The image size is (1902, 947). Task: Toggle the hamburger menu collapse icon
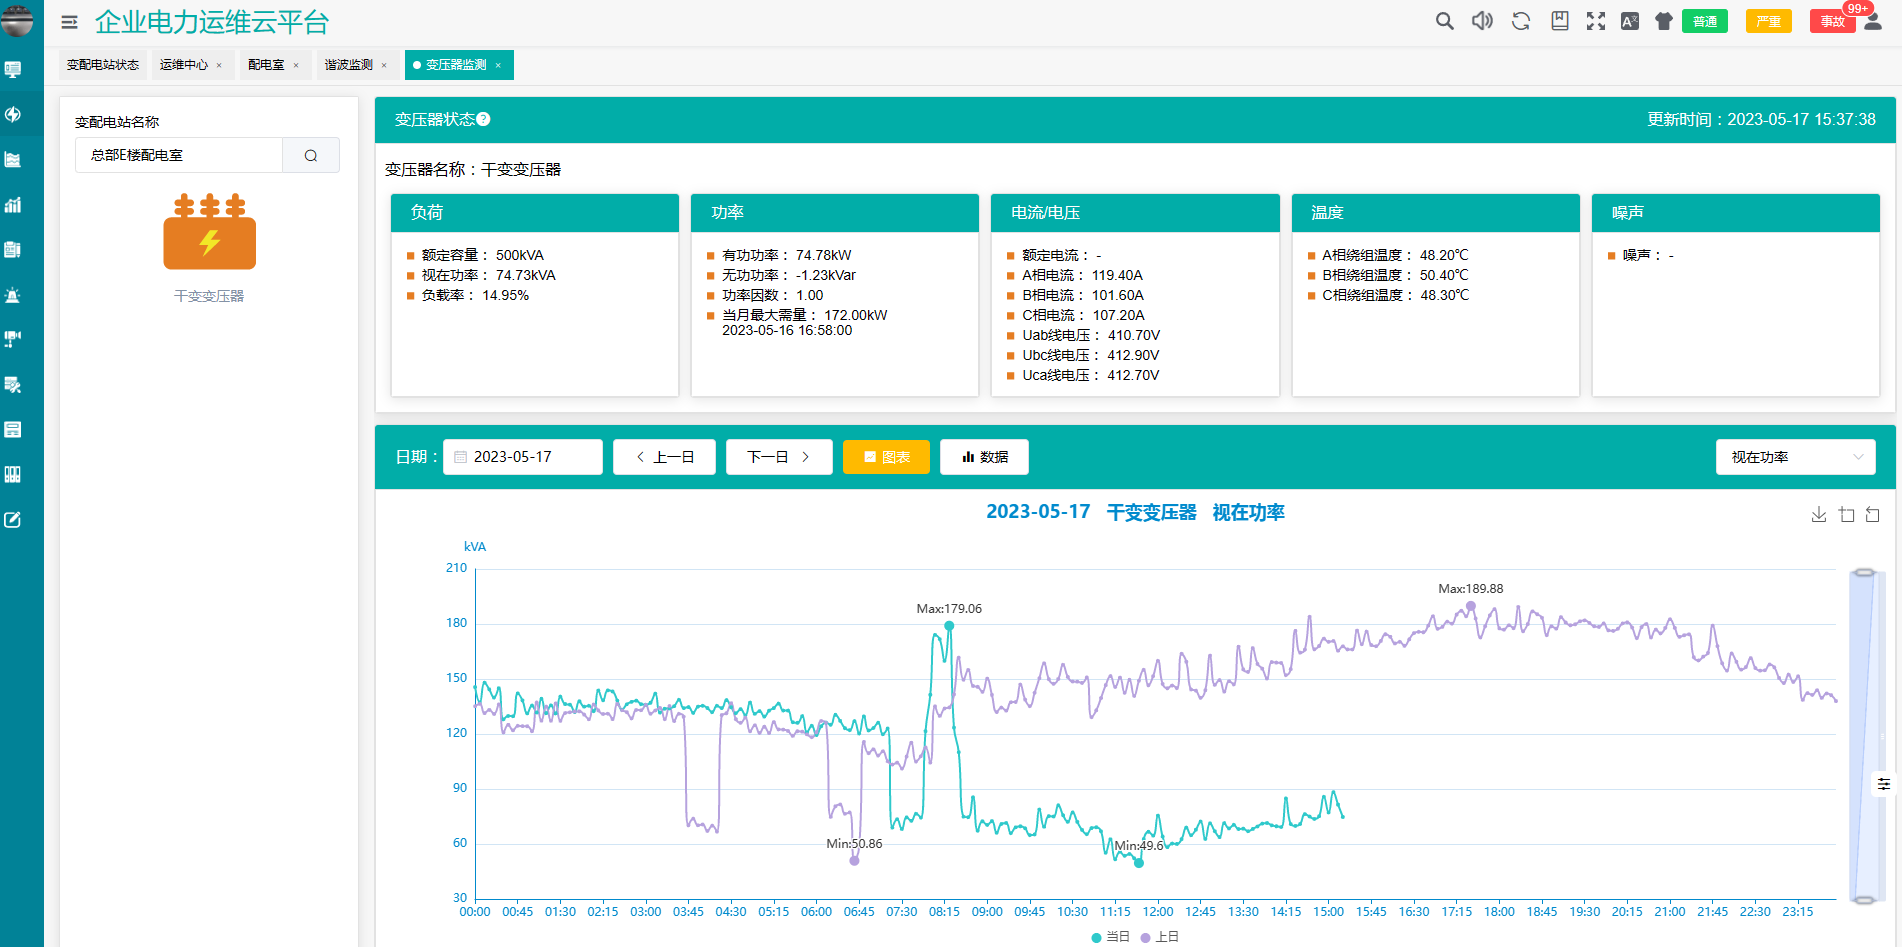point(69,22)
